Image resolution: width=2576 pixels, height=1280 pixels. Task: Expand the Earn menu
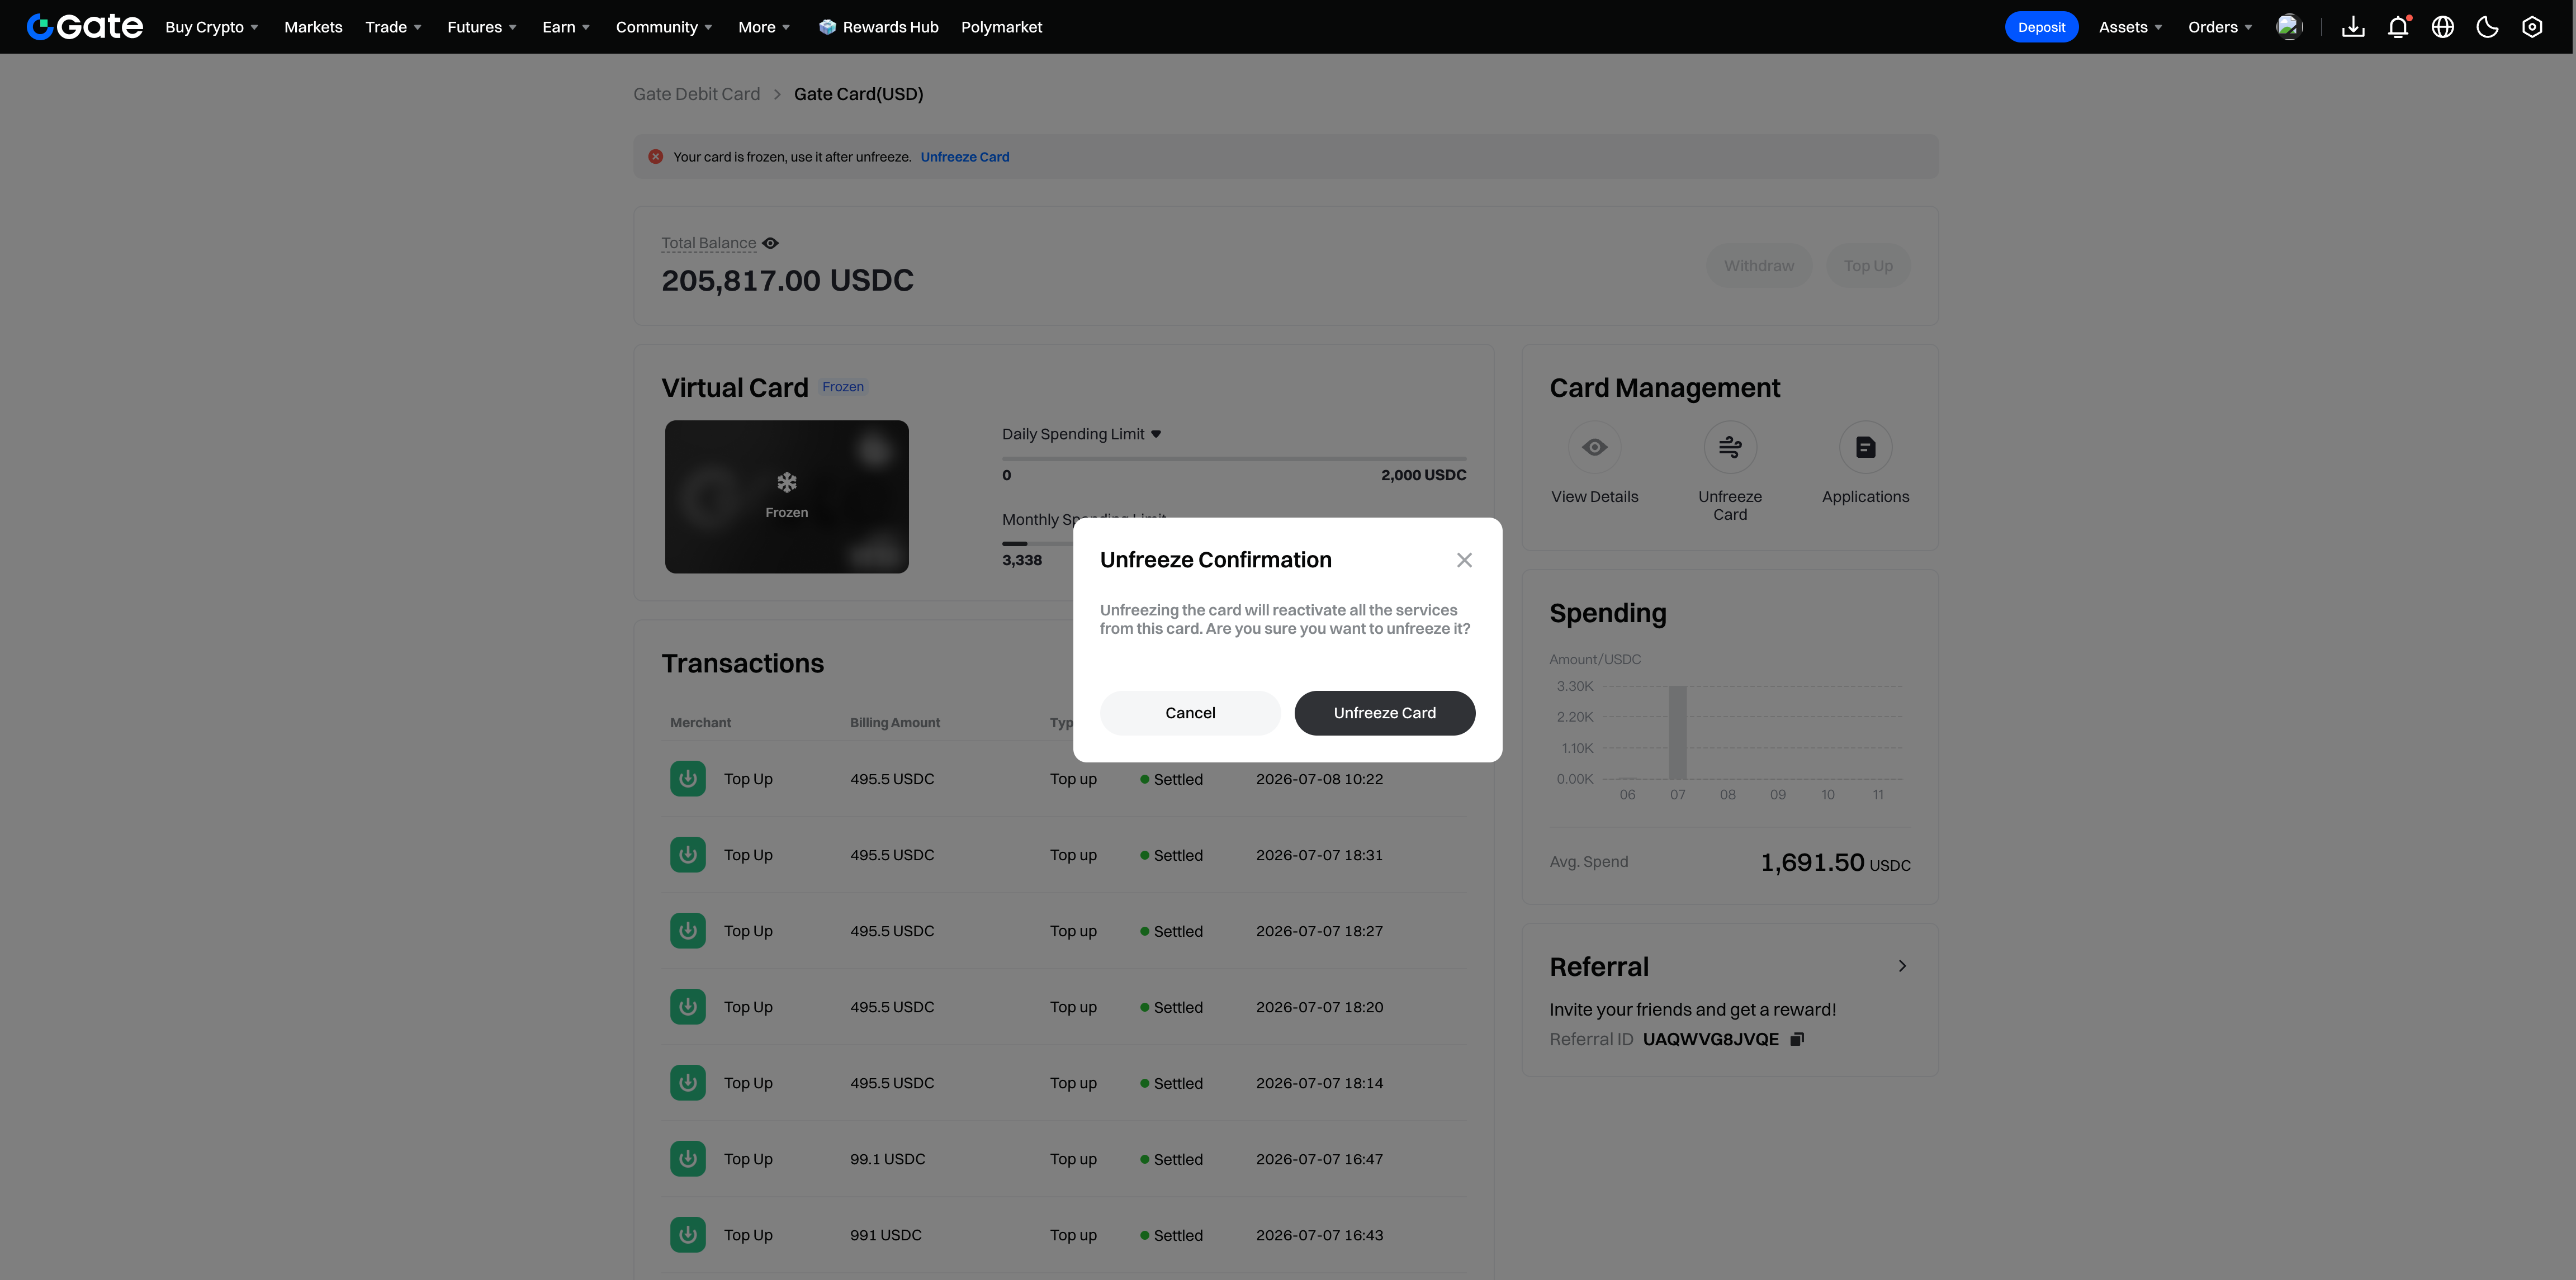pyautogui.click(x=566, y=27)
